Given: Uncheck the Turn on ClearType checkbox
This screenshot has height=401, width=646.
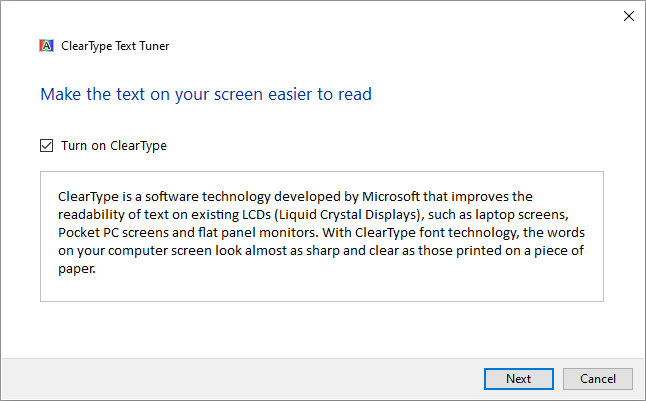Looking at the screenshot, I should coord(47,145).
